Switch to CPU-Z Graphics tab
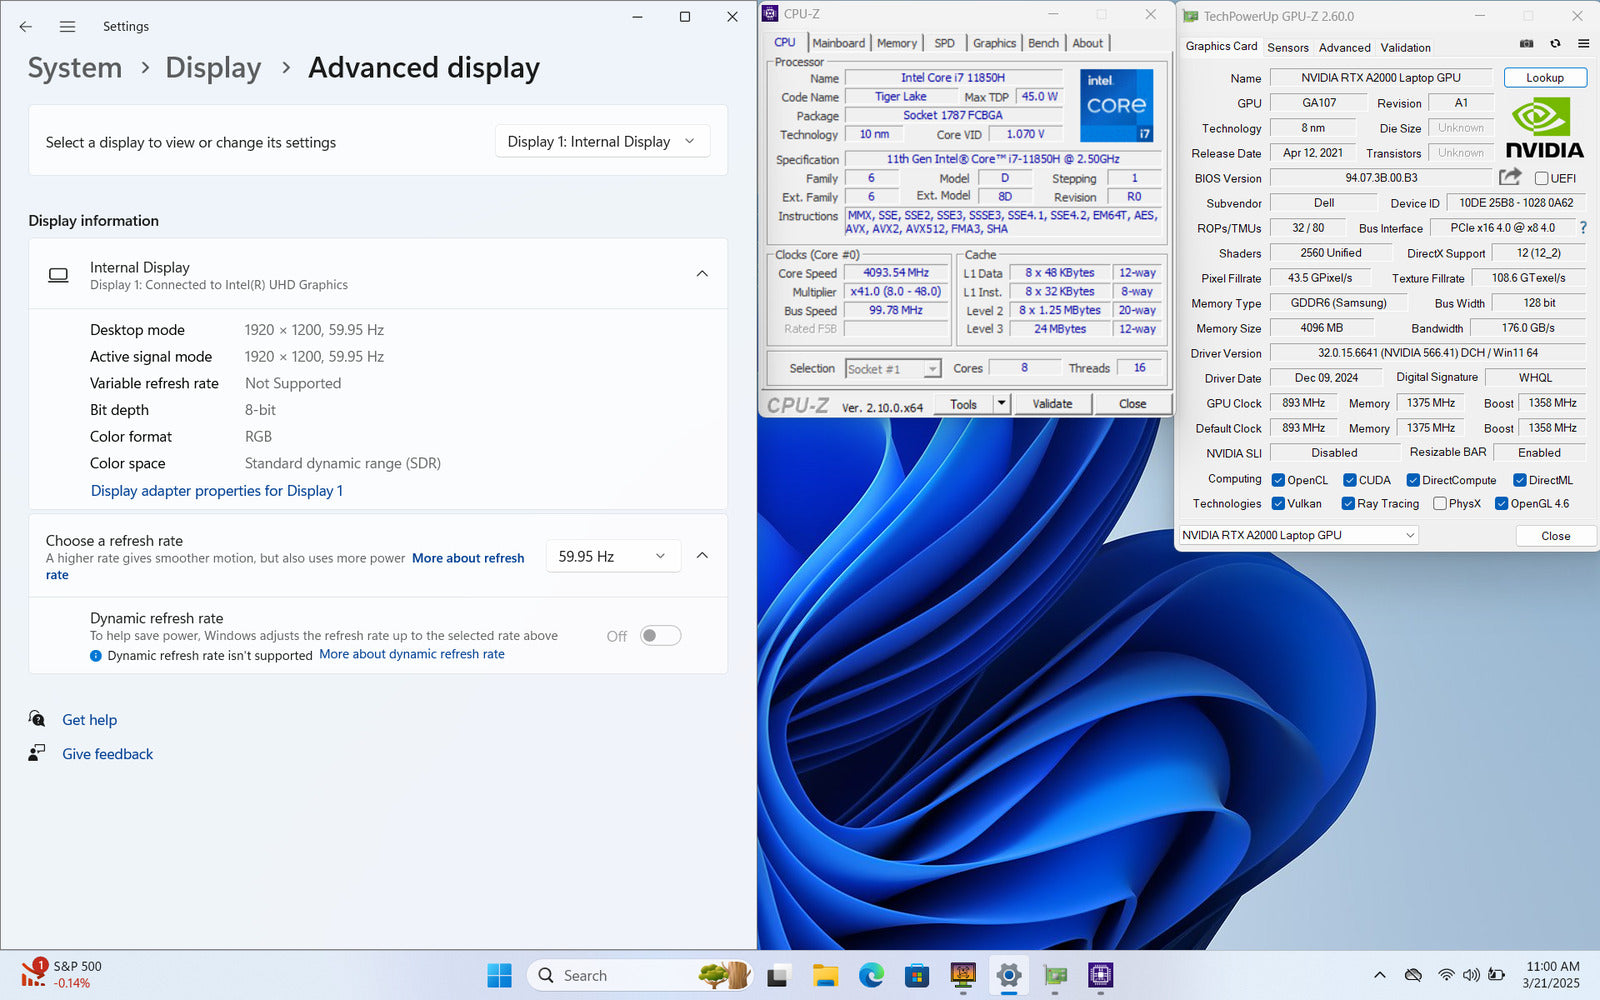1600x1000 pixels. (x=994, y=43)
